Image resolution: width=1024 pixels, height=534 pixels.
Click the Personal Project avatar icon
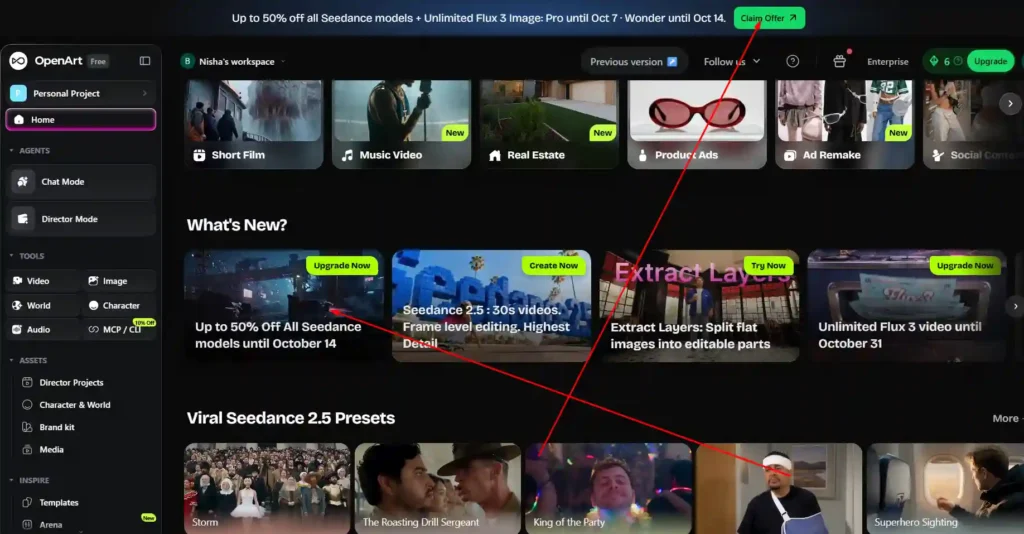[x=18, y=93]
